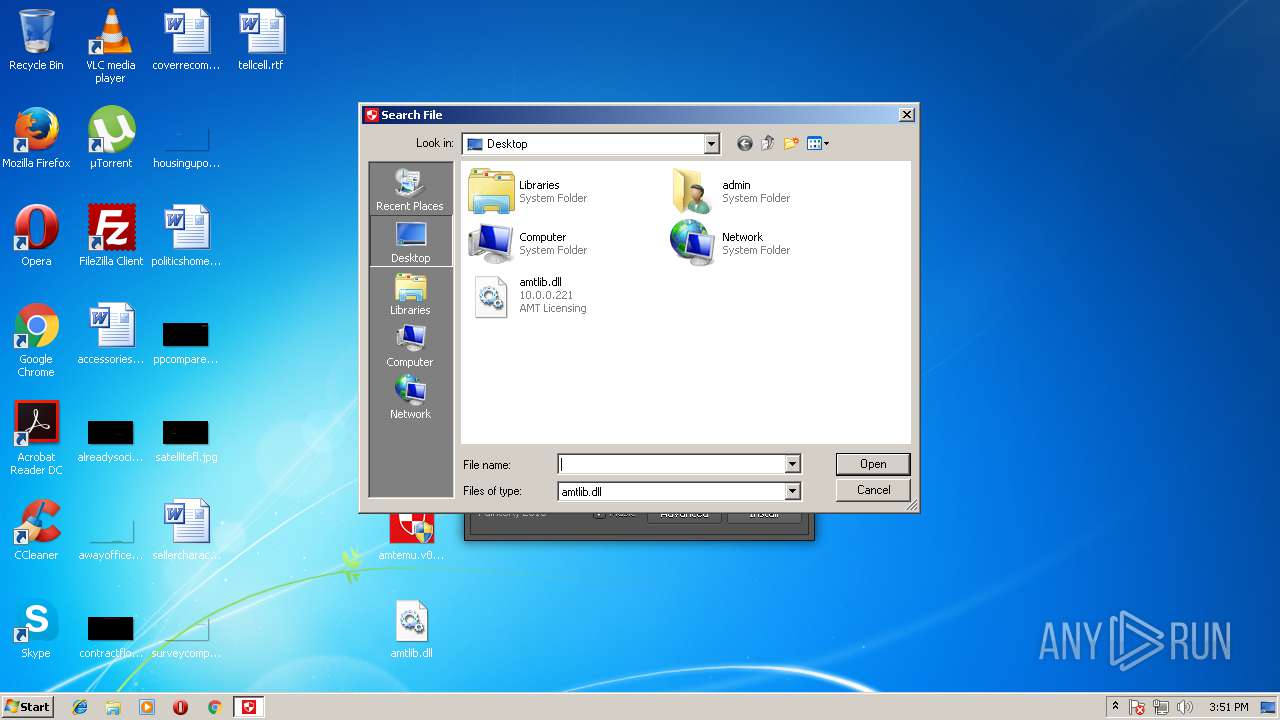This screenshot has width=1280, height=720.
Task: Open Windows Explorer from taskbar
Action: coord(113,707)
